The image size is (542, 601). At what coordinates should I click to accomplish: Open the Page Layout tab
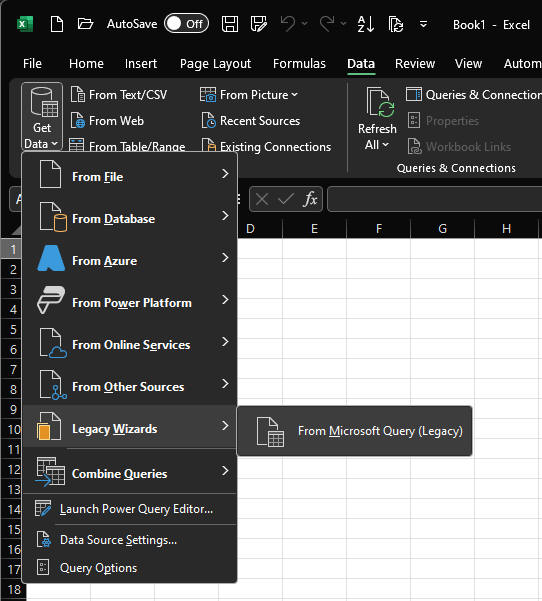click(215, 64)
